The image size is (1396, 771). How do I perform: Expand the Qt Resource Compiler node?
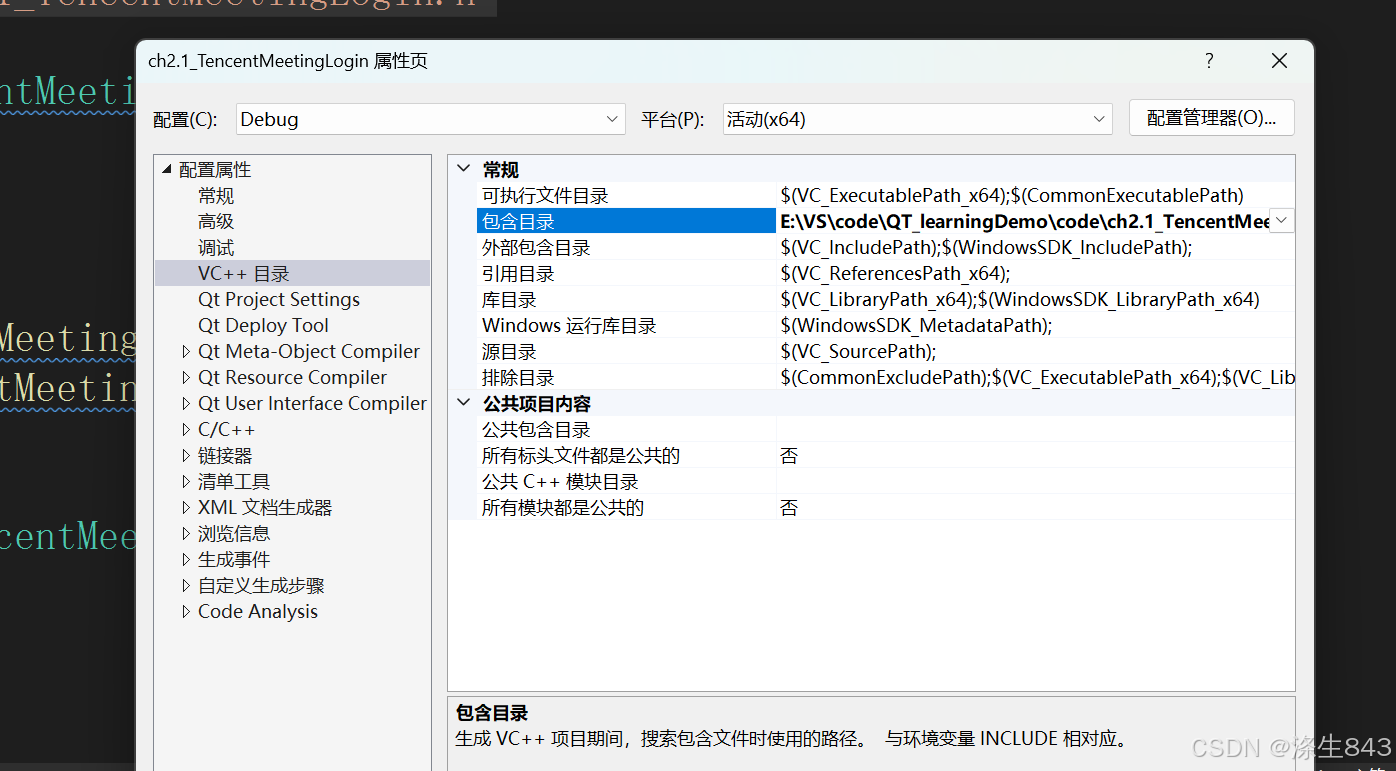(x=185, y=377)
